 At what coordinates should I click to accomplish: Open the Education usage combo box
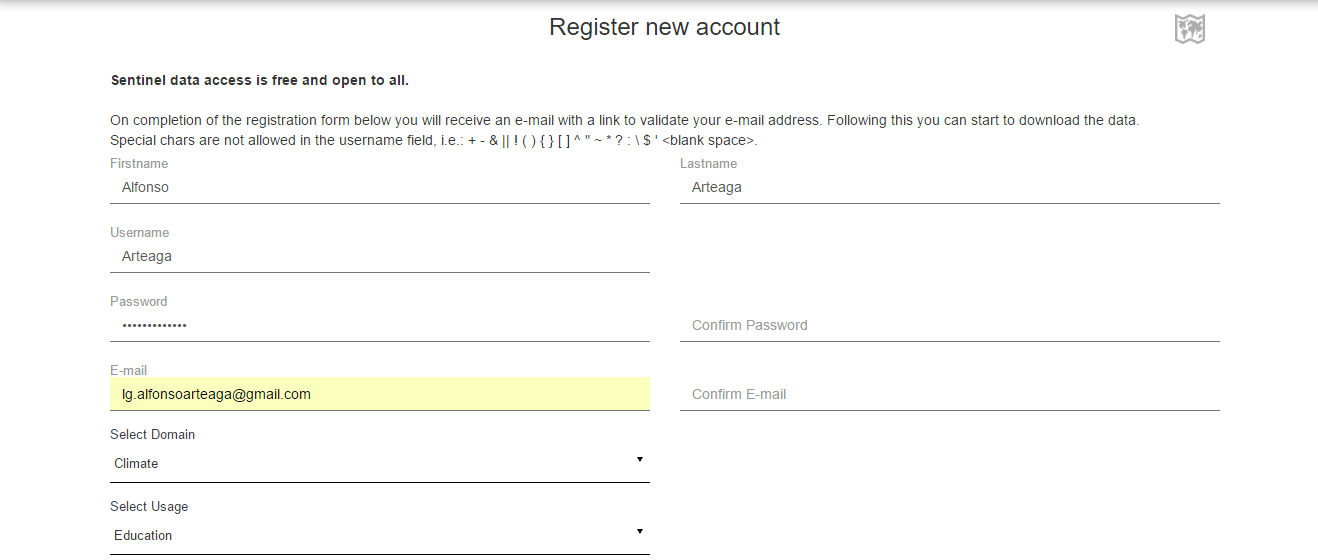tap(370, 535)
